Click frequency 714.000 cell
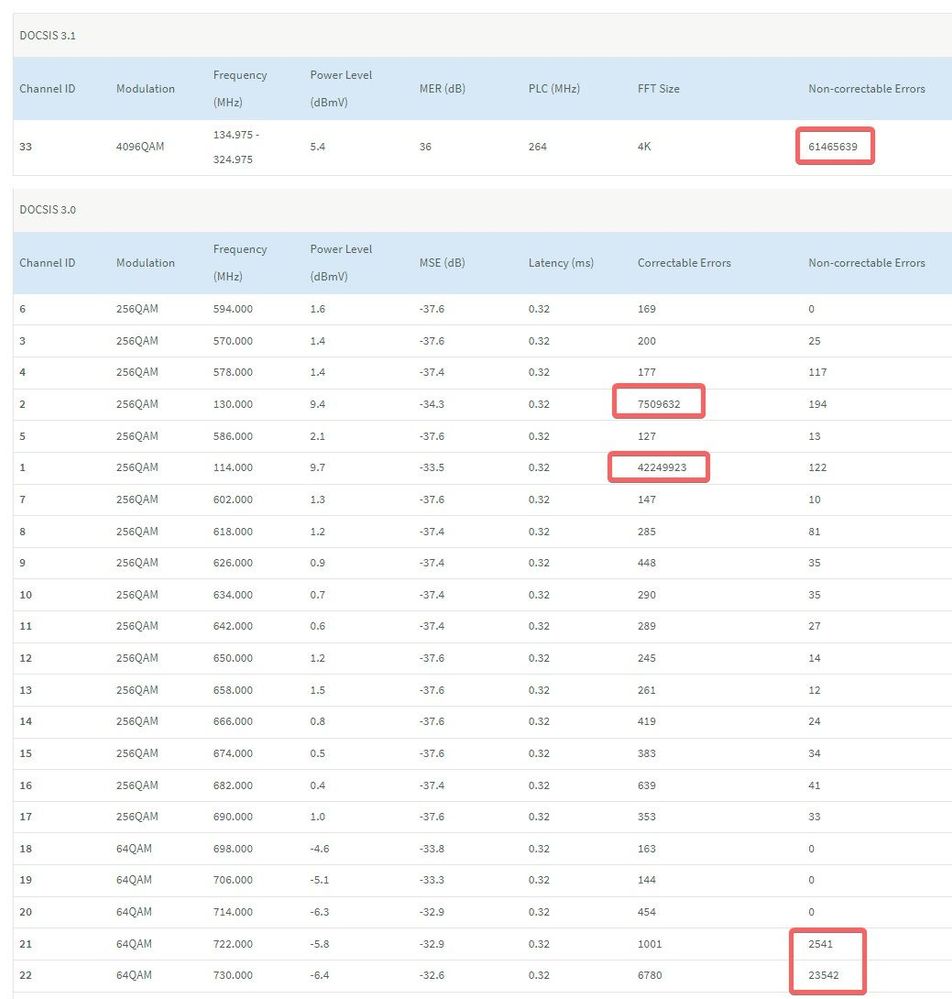Screen dimensions: 952x999 pyautogui.click(x=233, y=912)
